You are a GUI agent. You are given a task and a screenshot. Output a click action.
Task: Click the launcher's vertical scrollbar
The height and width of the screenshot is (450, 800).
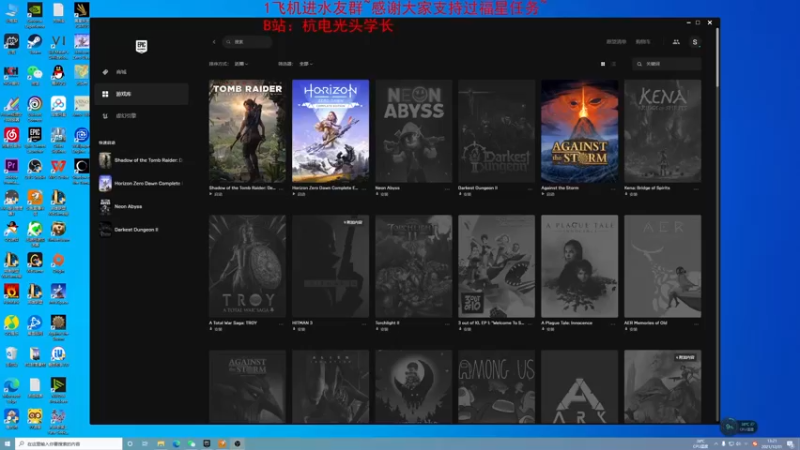click(x=717, y=57)
